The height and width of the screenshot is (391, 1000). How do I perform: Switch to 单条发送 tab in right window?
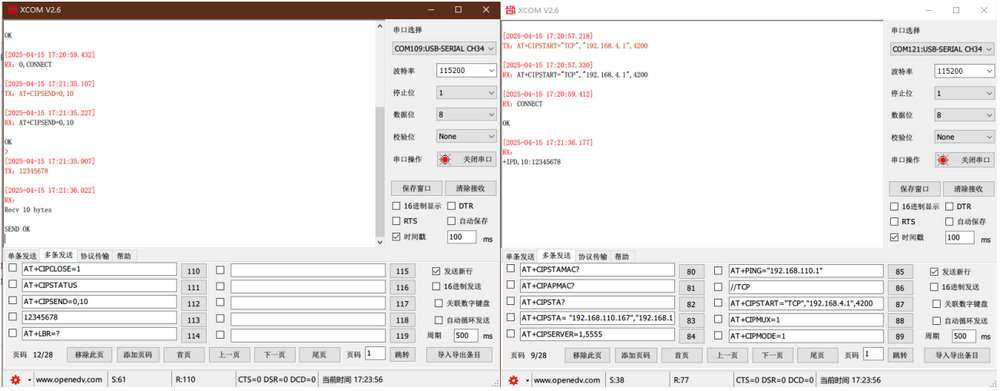pyautogui.click(x=520, y=256)
